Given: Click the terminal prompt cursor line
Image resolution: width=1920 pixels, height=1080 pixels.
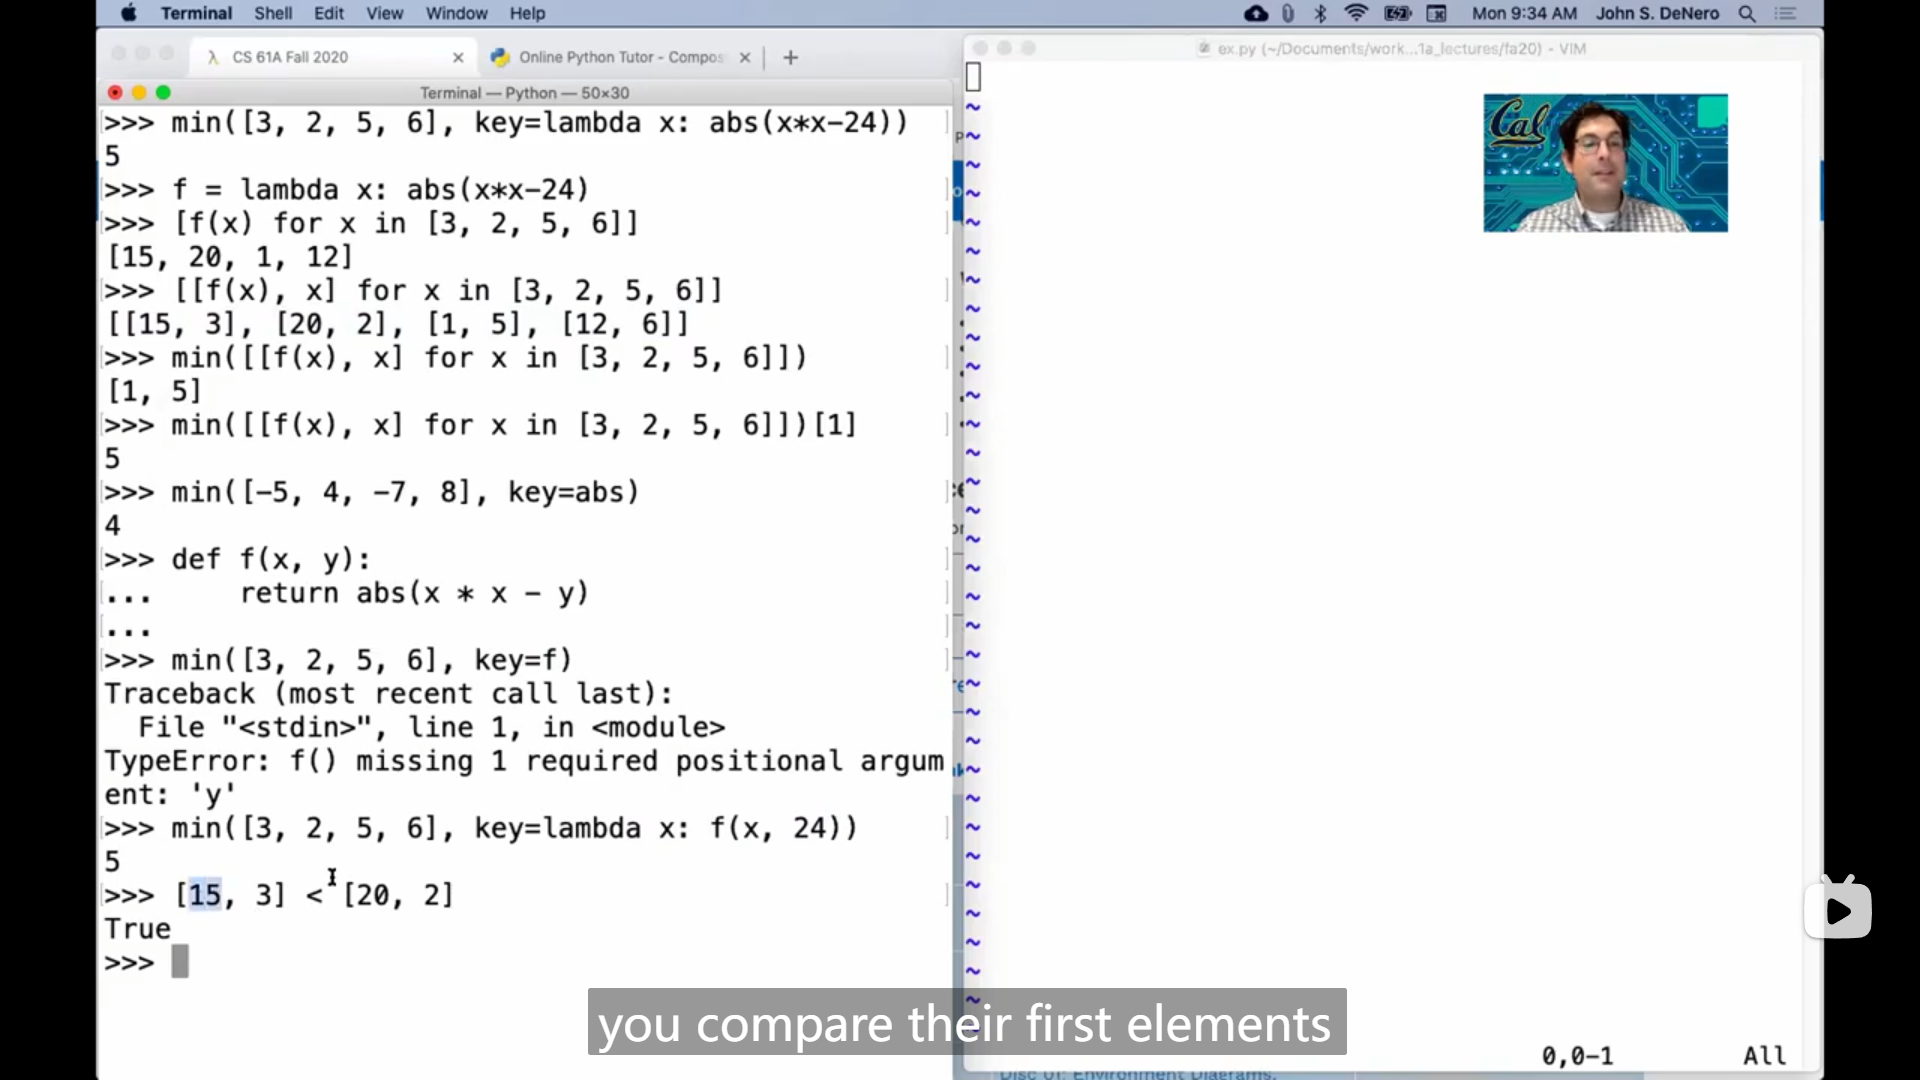Looking at the screenshot, I should (x=180, y=962).
